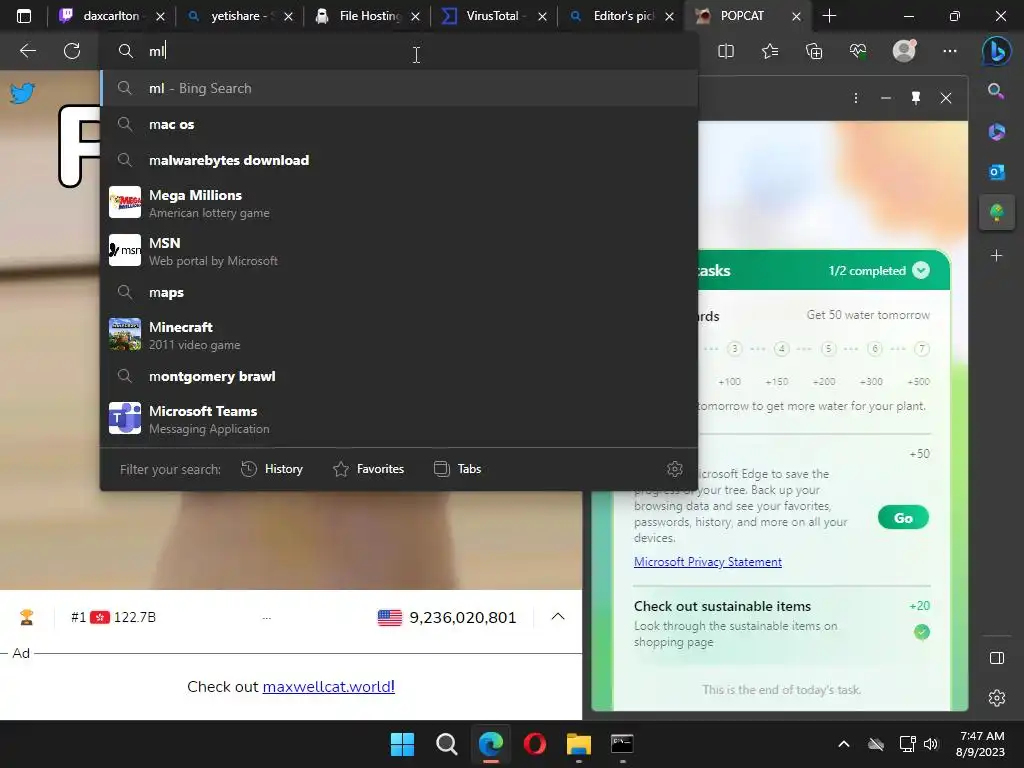Click the #1 122.7B leaderboard entry
The image size is (1024, 768).
(113, 617)
